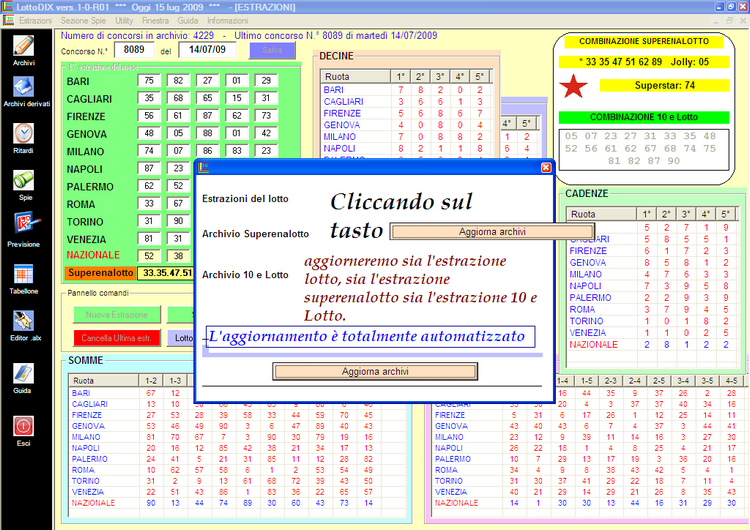
Task: Select VENEZIA row in right-hand sums table
Action: point(586,492)
